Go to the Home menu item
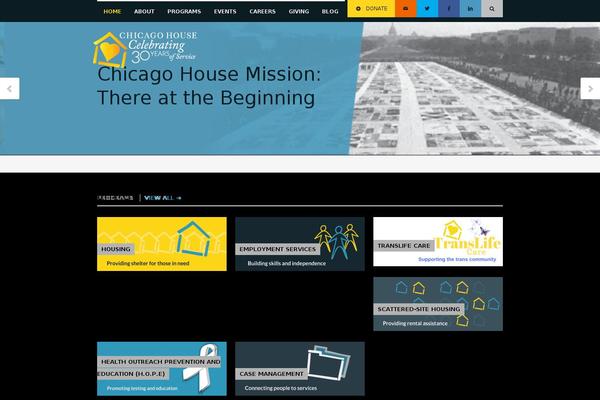 coord(112,11)
